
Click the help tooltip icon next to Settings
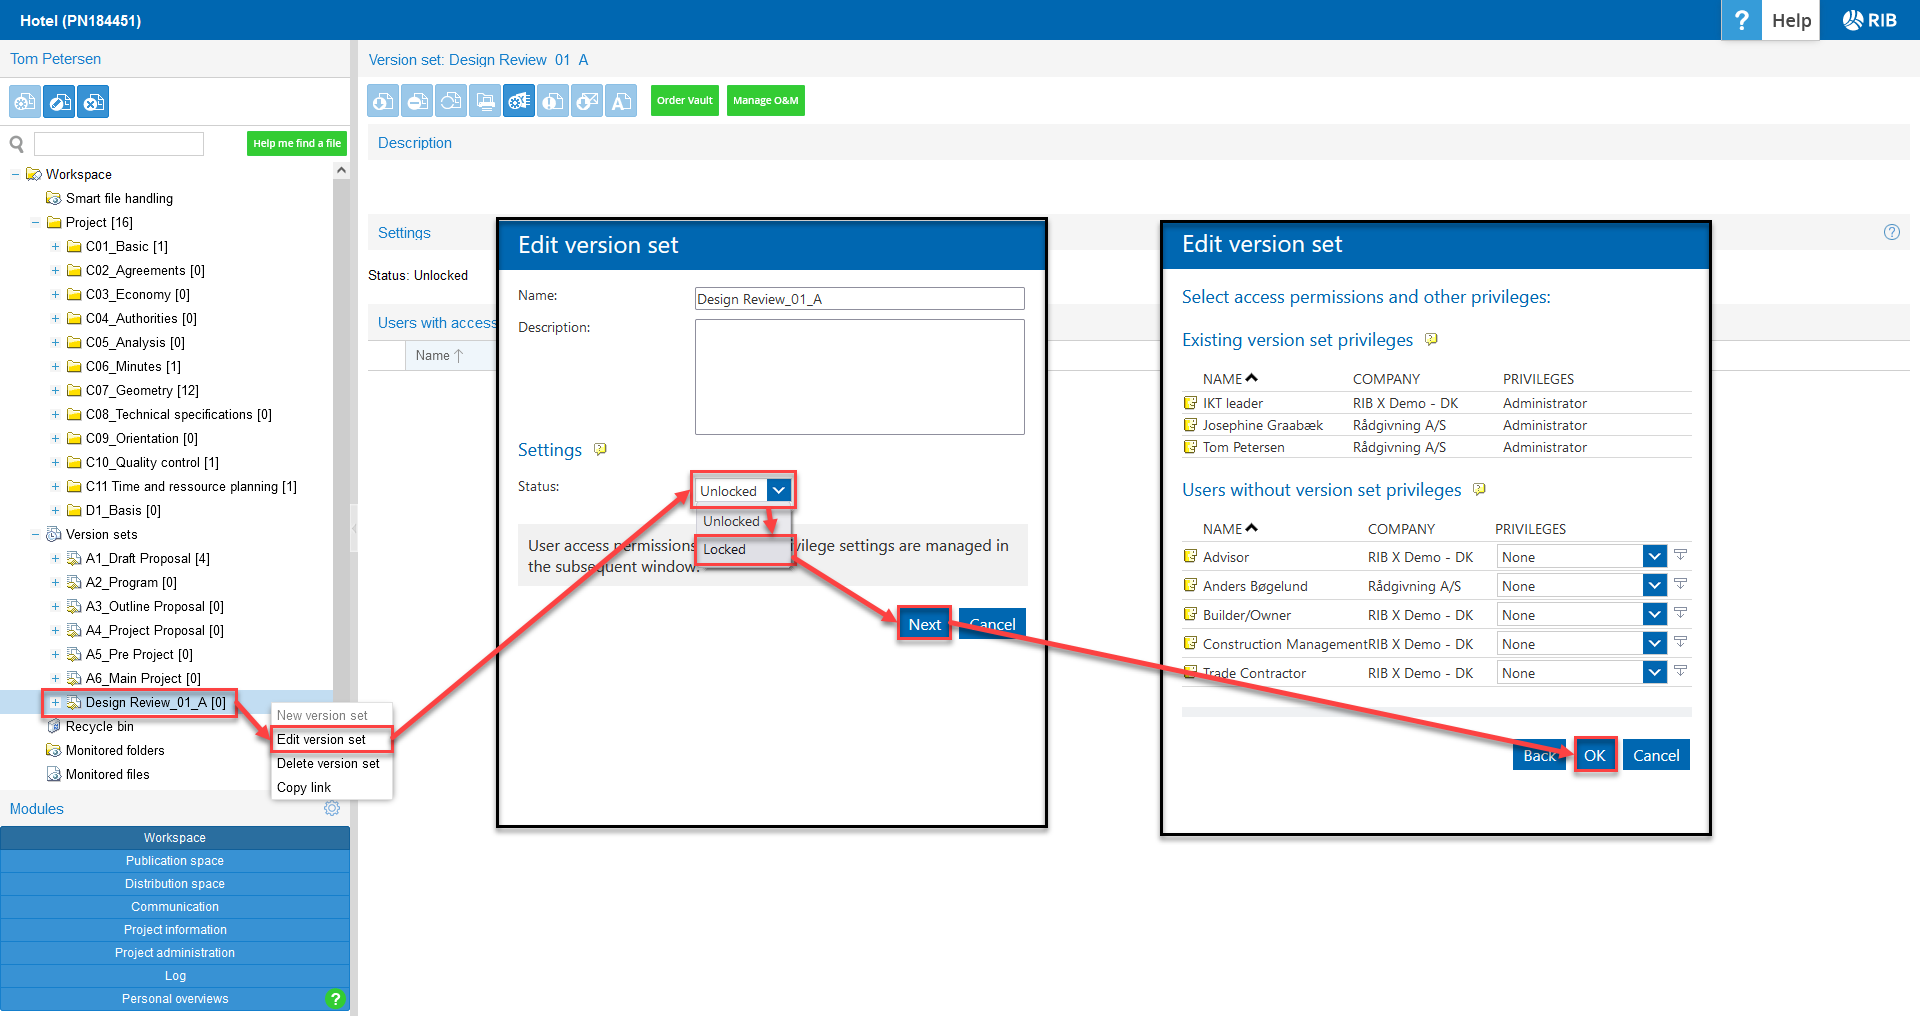point(600,449)
